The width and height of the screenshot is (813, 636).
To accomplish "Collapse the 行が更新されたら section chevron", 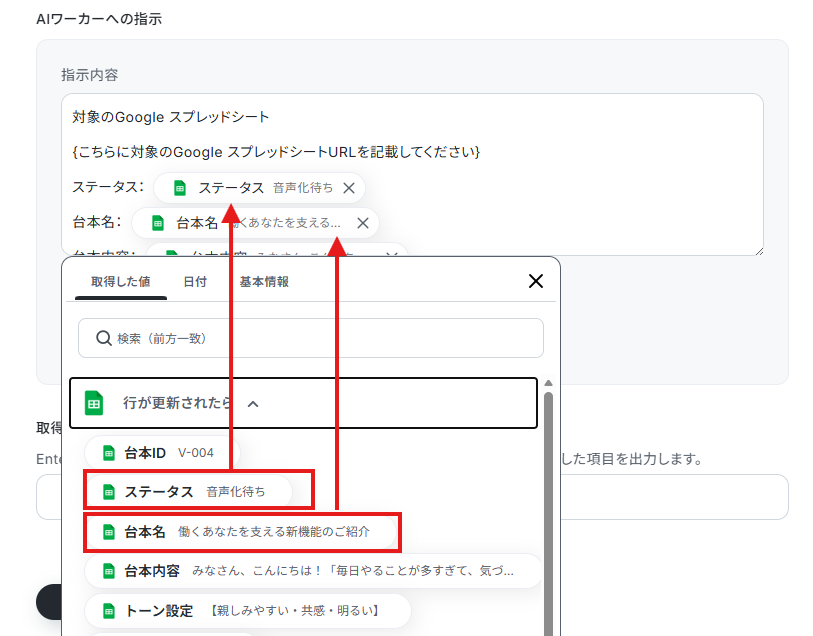I will 253,404.
